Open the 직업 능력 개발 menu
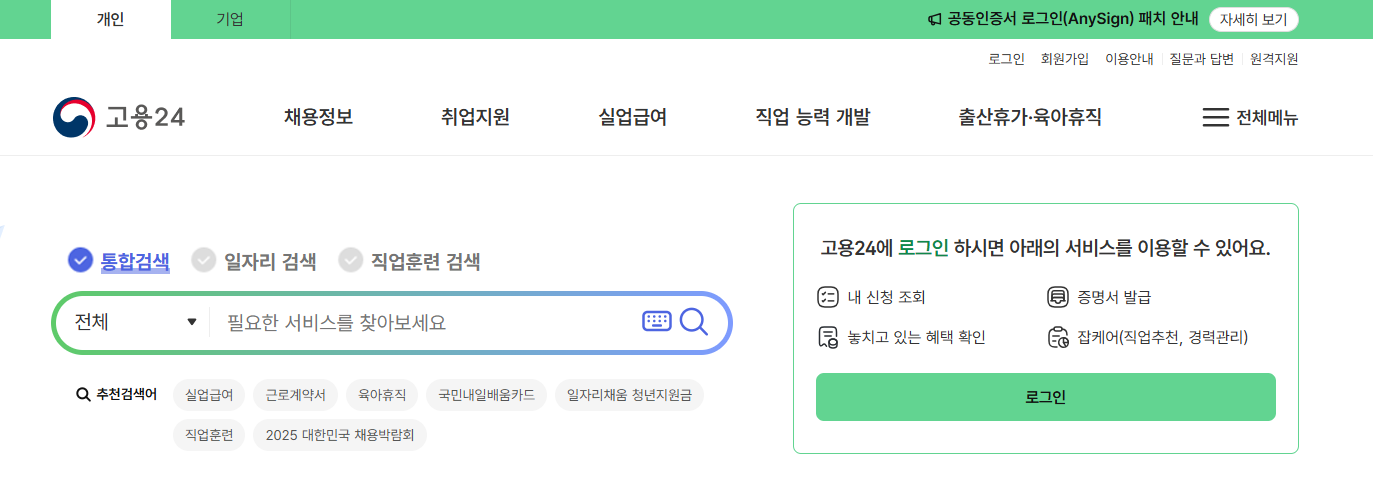 click(x=812, y=118)
